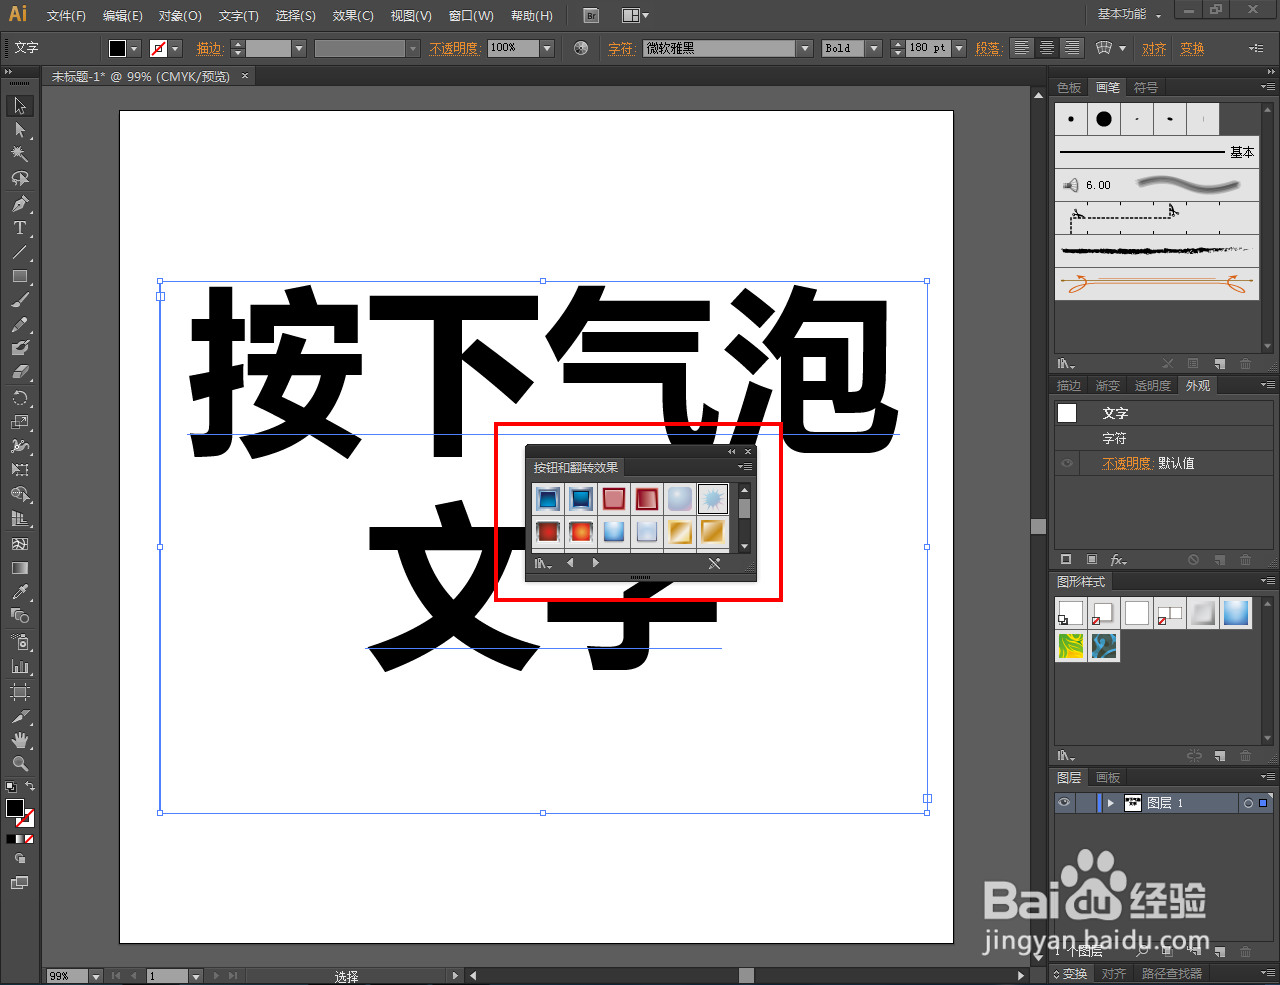
Task: Open zoom level 99% dropdown
Action: pyautogui.click(x=96, y=976)
